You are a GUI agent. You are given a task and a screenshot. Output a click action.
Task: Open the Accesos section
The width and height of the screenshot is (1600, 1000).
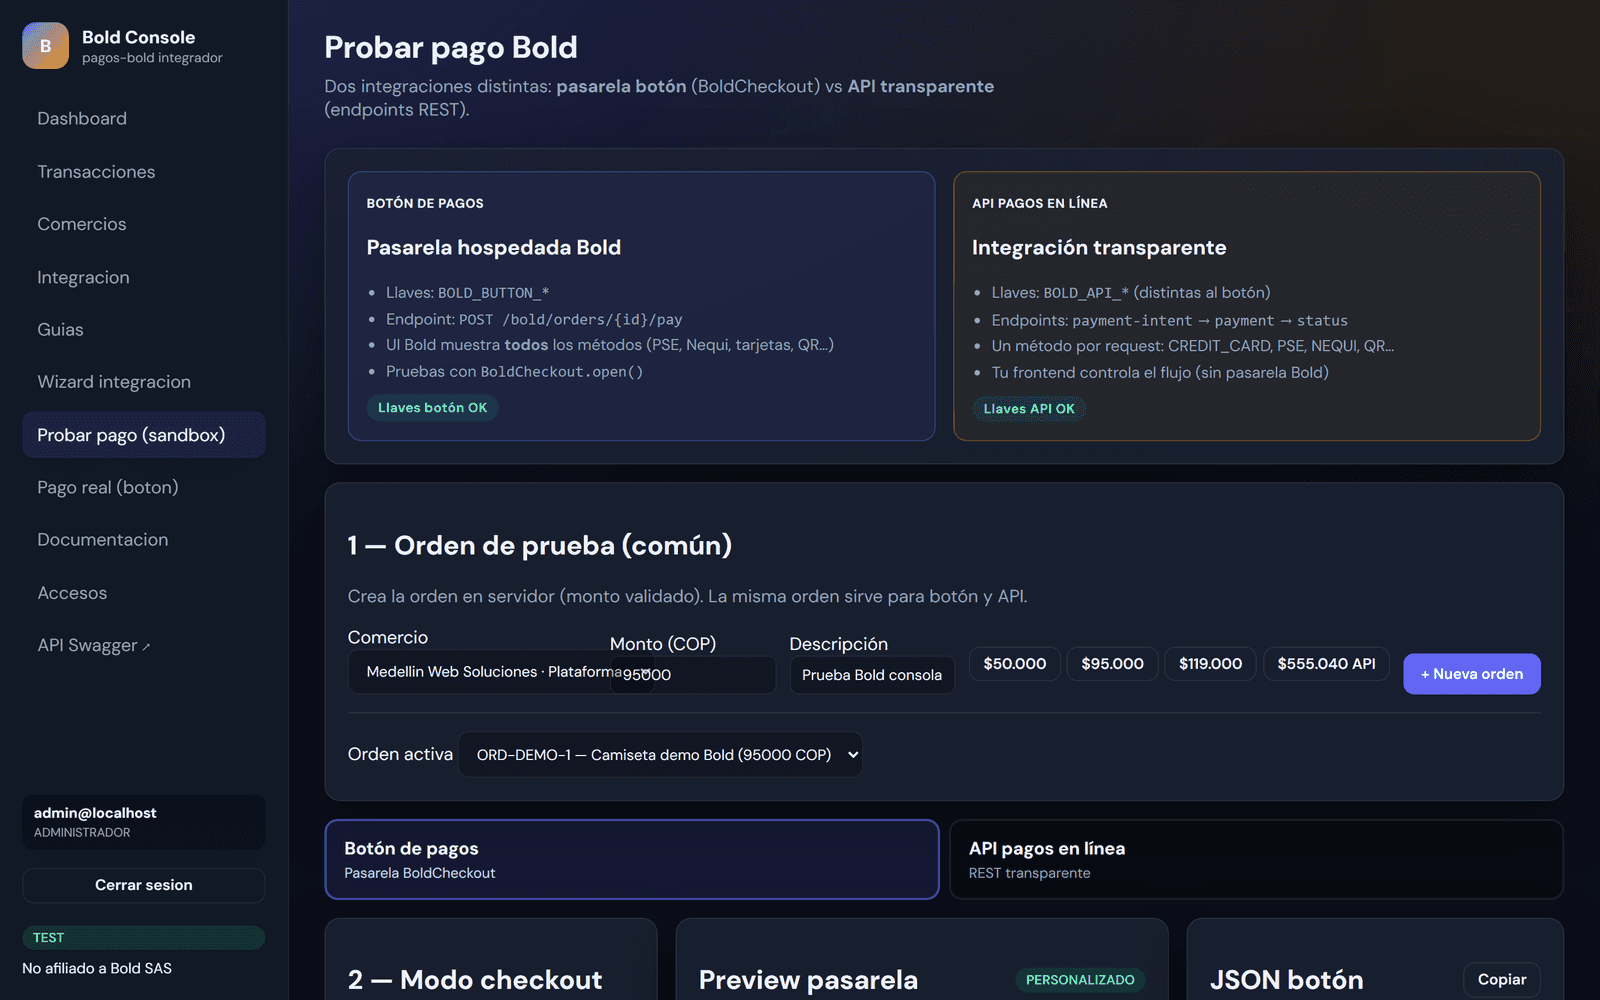pos(143,593)
